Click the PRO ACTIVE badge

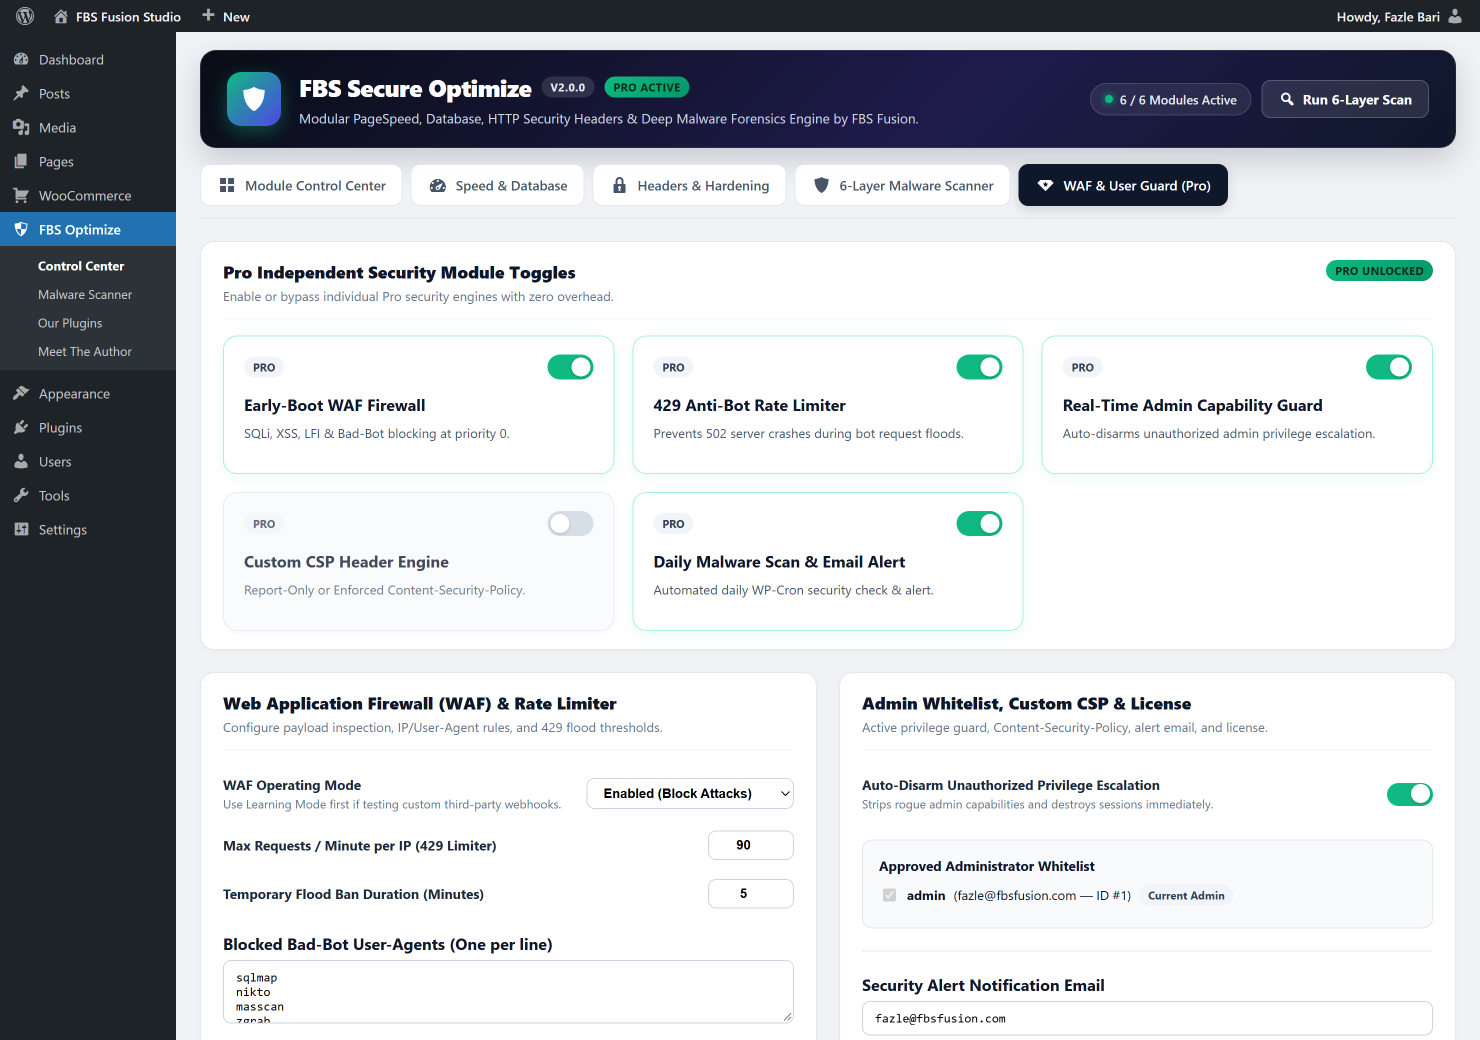pyautogui.click(x=647, y=87)
